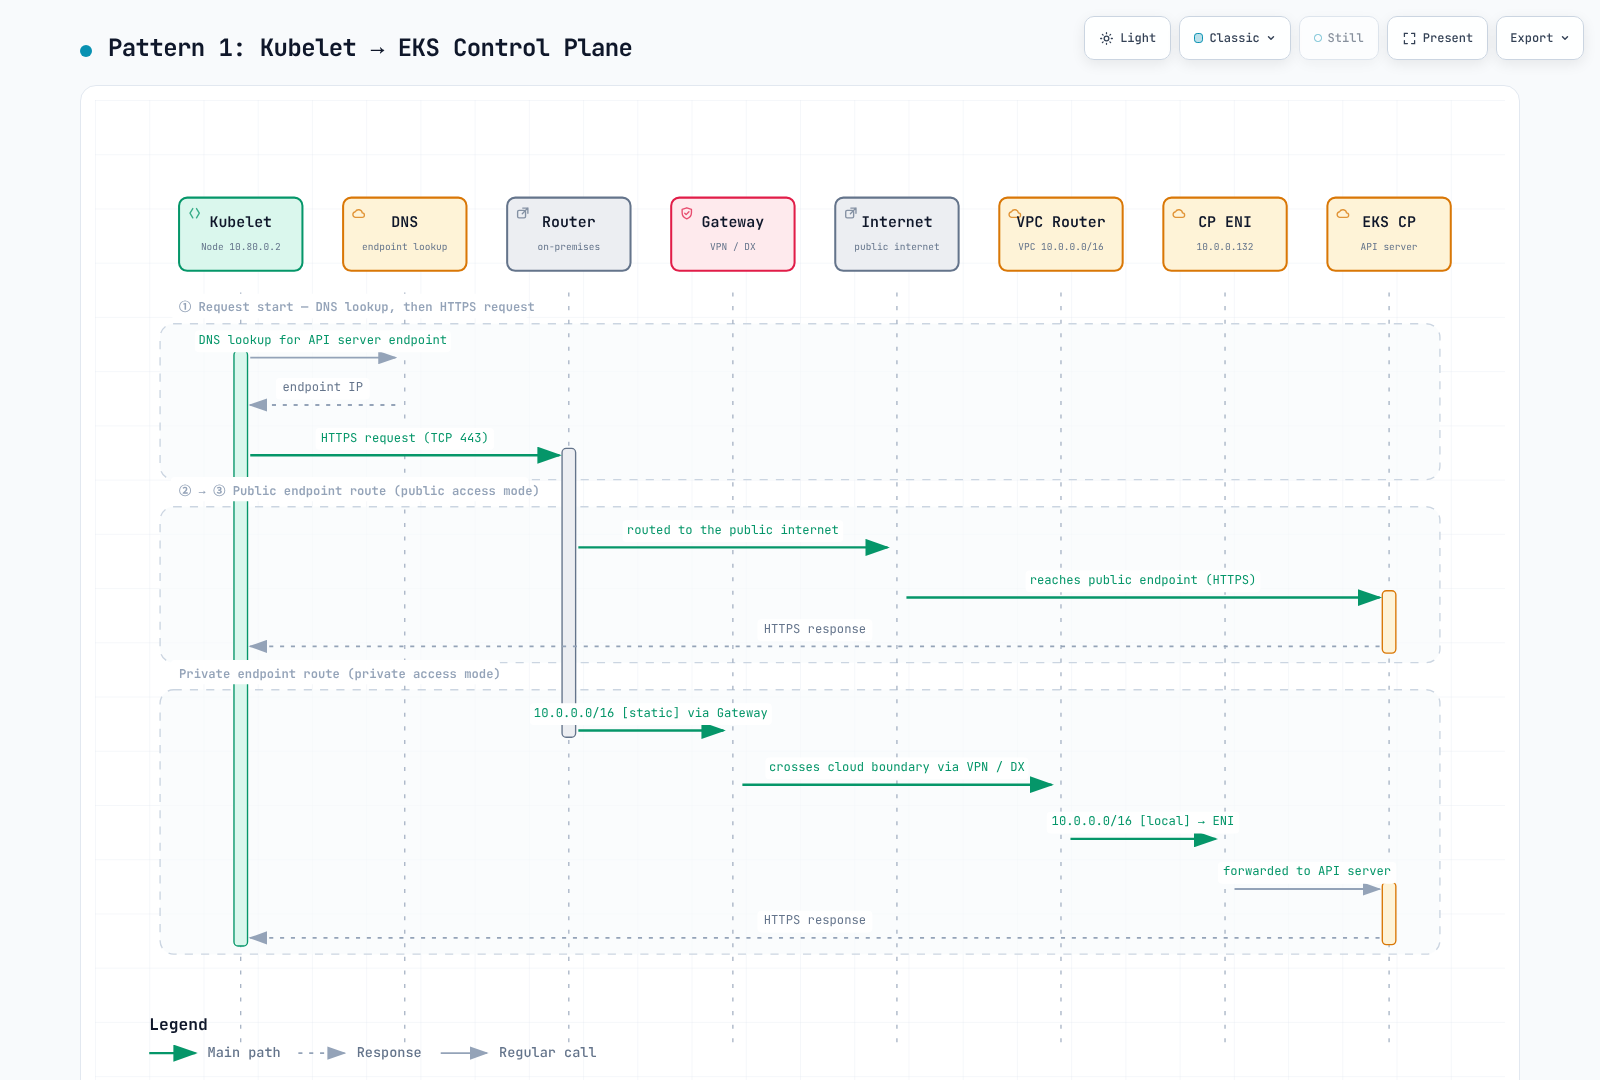Select the Internet public internet box
This screenshot has width=1600, height=1080.
[x=897, y=234]
